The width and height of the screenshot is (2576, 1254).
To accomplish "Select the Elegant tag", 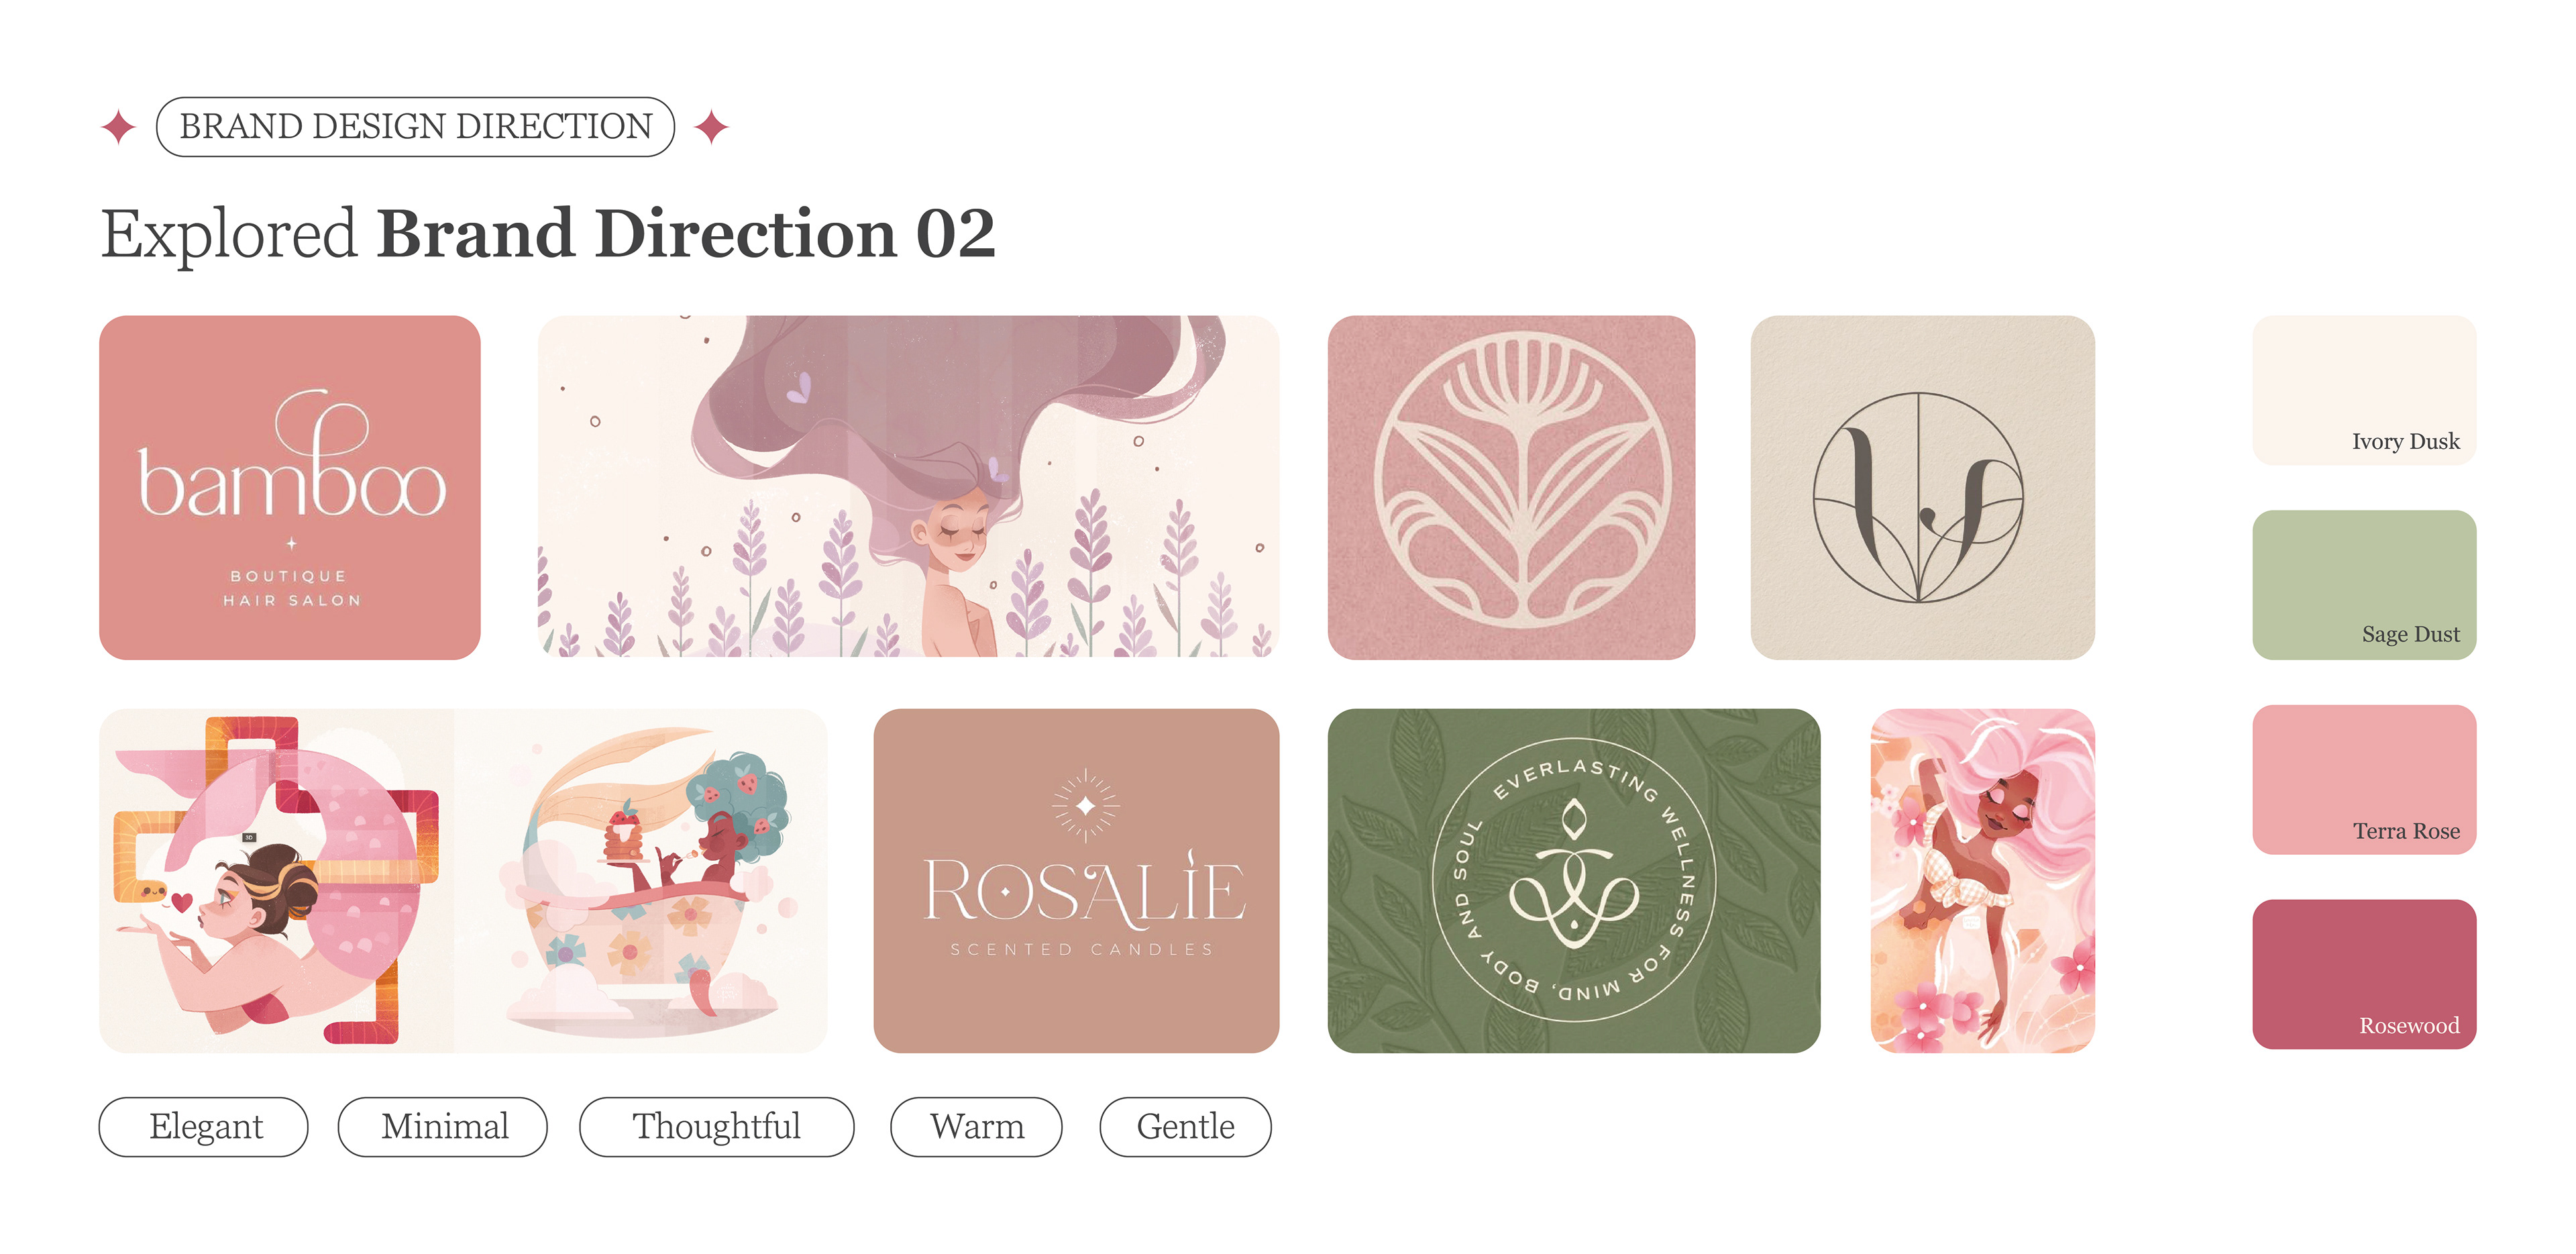I will tap(203, 1127).
